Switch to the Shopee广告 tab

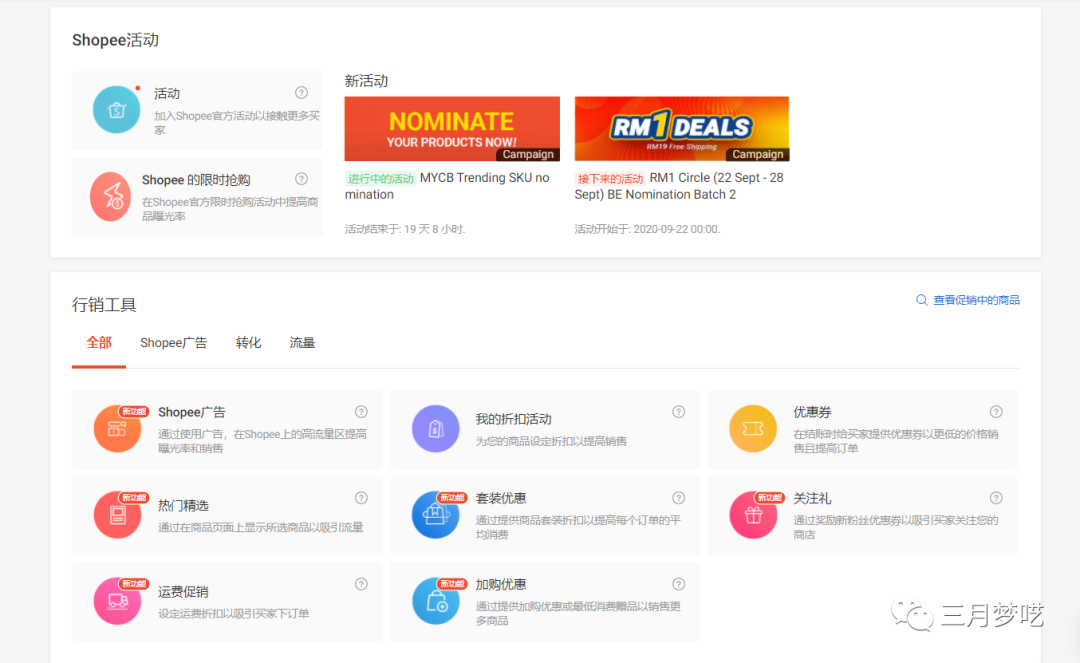point(173,343)
